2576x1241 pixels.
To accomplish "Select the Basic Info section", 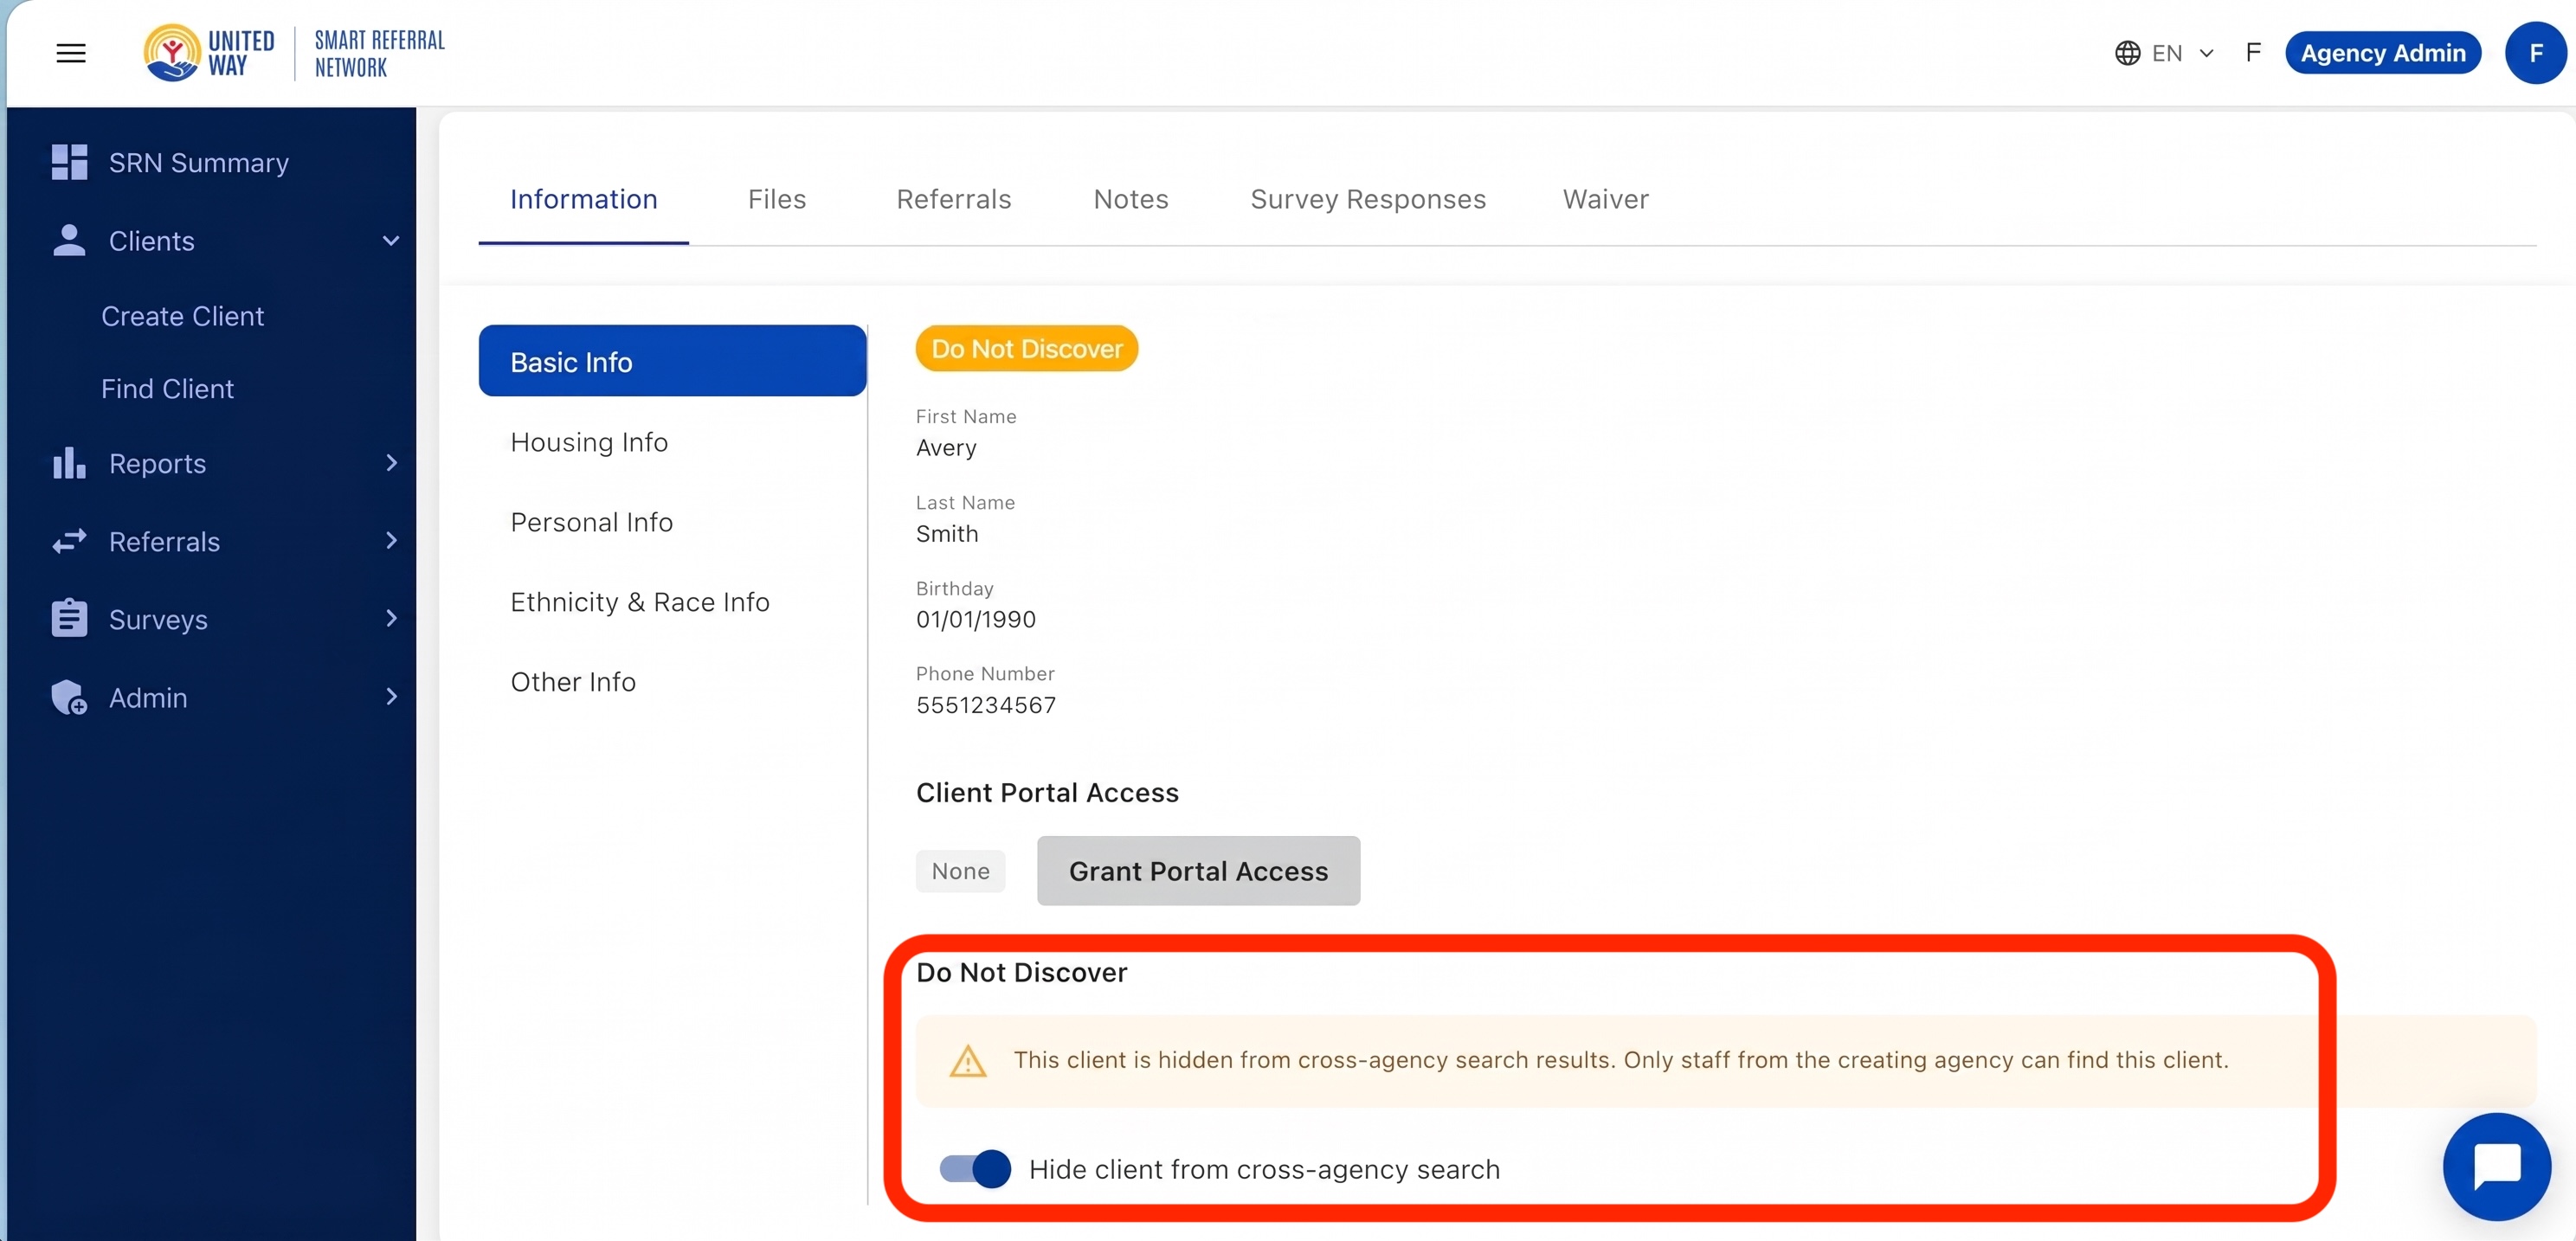I will tap(672, 361).
